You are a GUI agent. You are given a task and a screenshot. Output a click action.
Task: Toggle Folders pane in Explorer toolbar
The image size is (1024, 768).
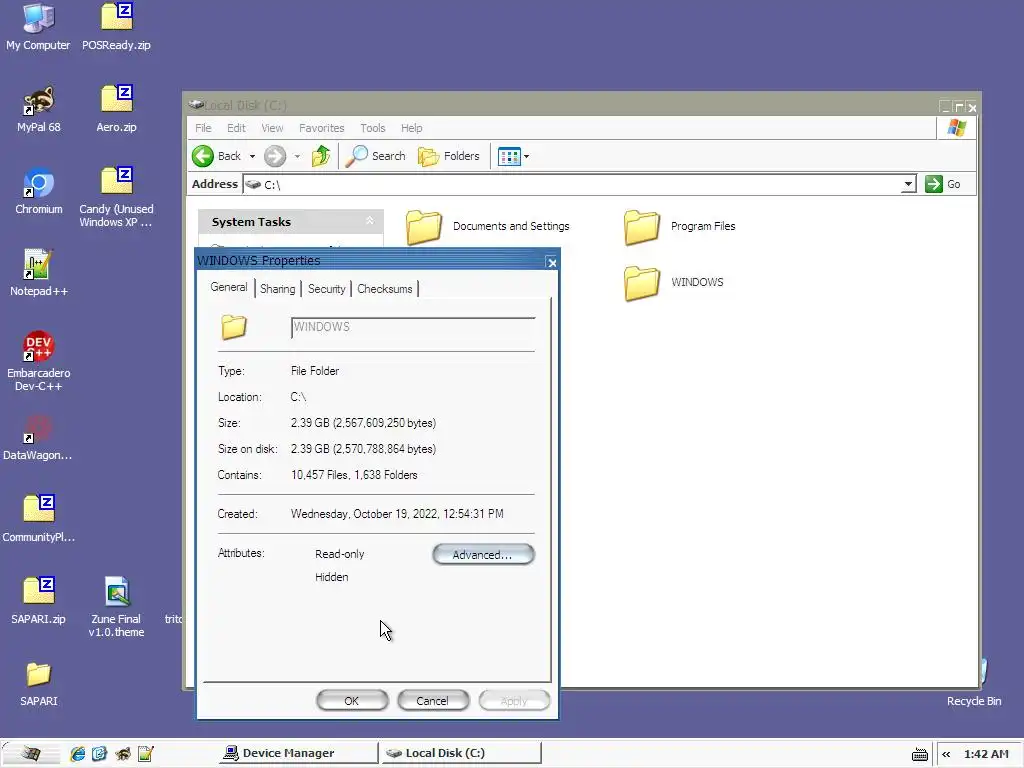pos(449,156)
